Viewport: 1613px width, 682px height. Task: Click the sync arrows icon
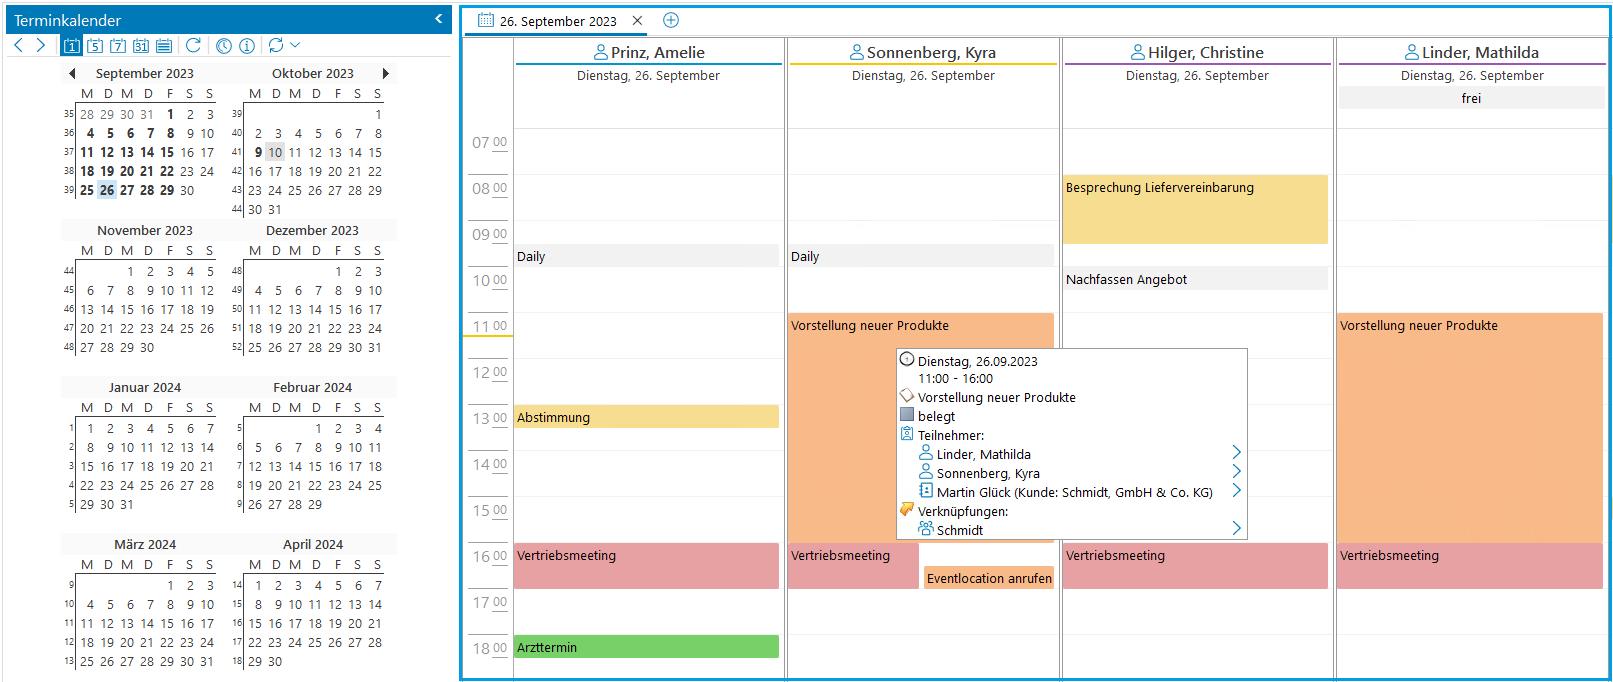(276, 46)
